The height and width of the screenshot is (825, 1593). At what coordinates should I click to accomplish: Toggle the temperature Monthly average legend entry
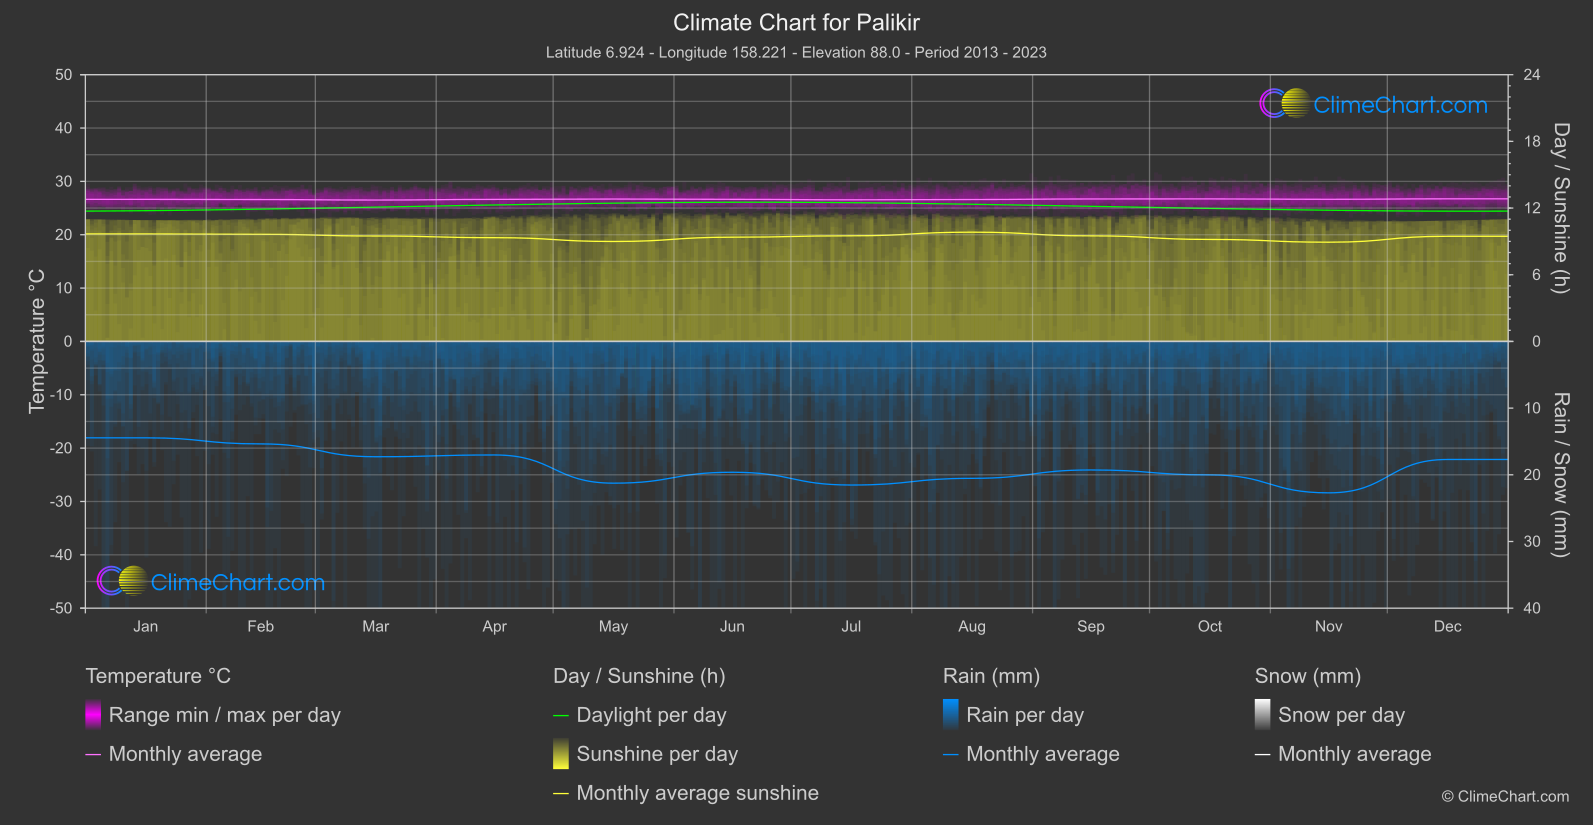[x=174, y=754]
